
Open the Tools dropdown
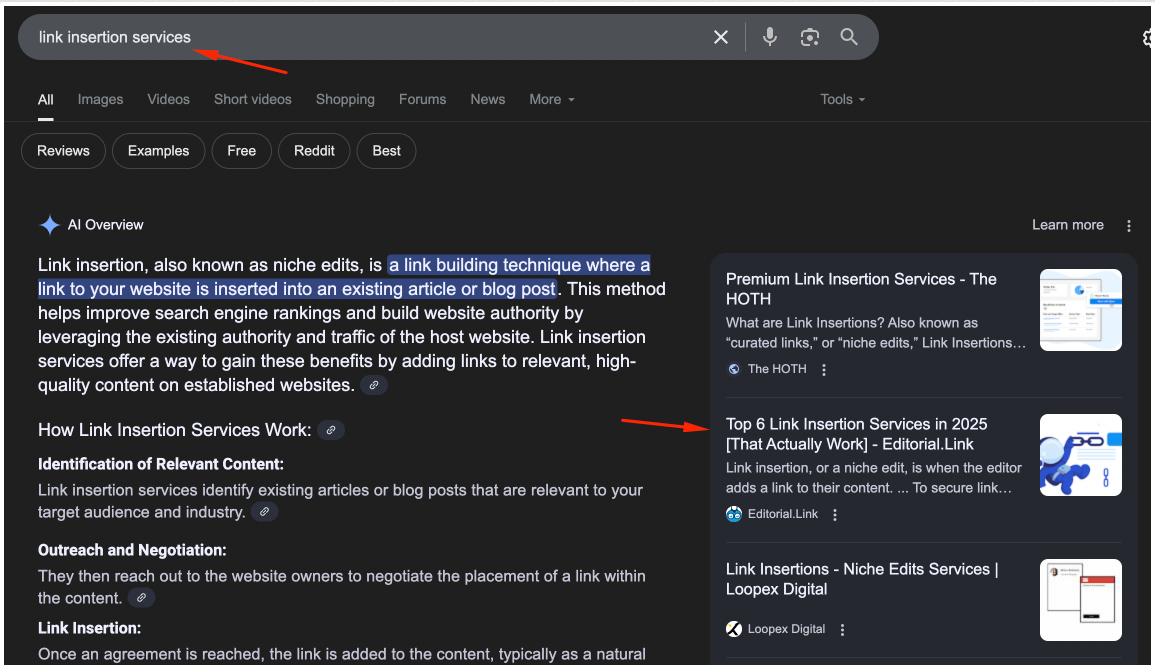coord(843,99)
